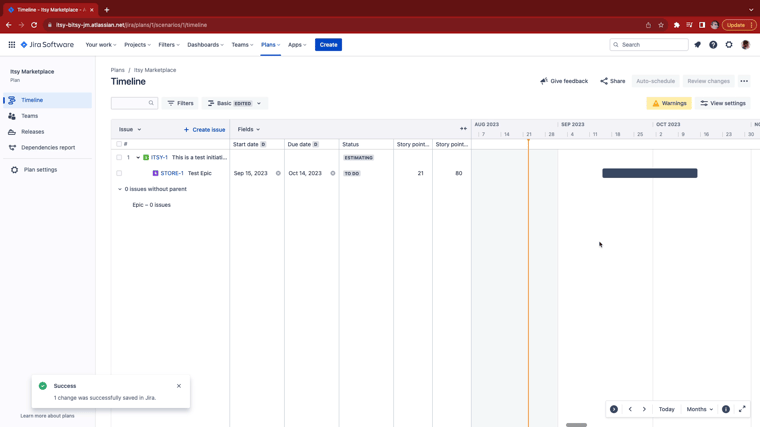
Task: Toggle fullscreen timeline view icon
Action: (x=742, y=409)
